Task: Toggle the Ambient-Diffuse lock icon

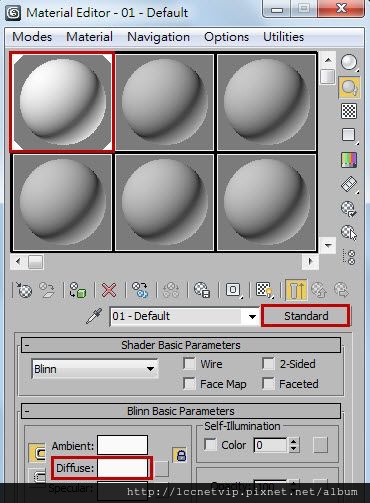Action: tap(180, 455)
